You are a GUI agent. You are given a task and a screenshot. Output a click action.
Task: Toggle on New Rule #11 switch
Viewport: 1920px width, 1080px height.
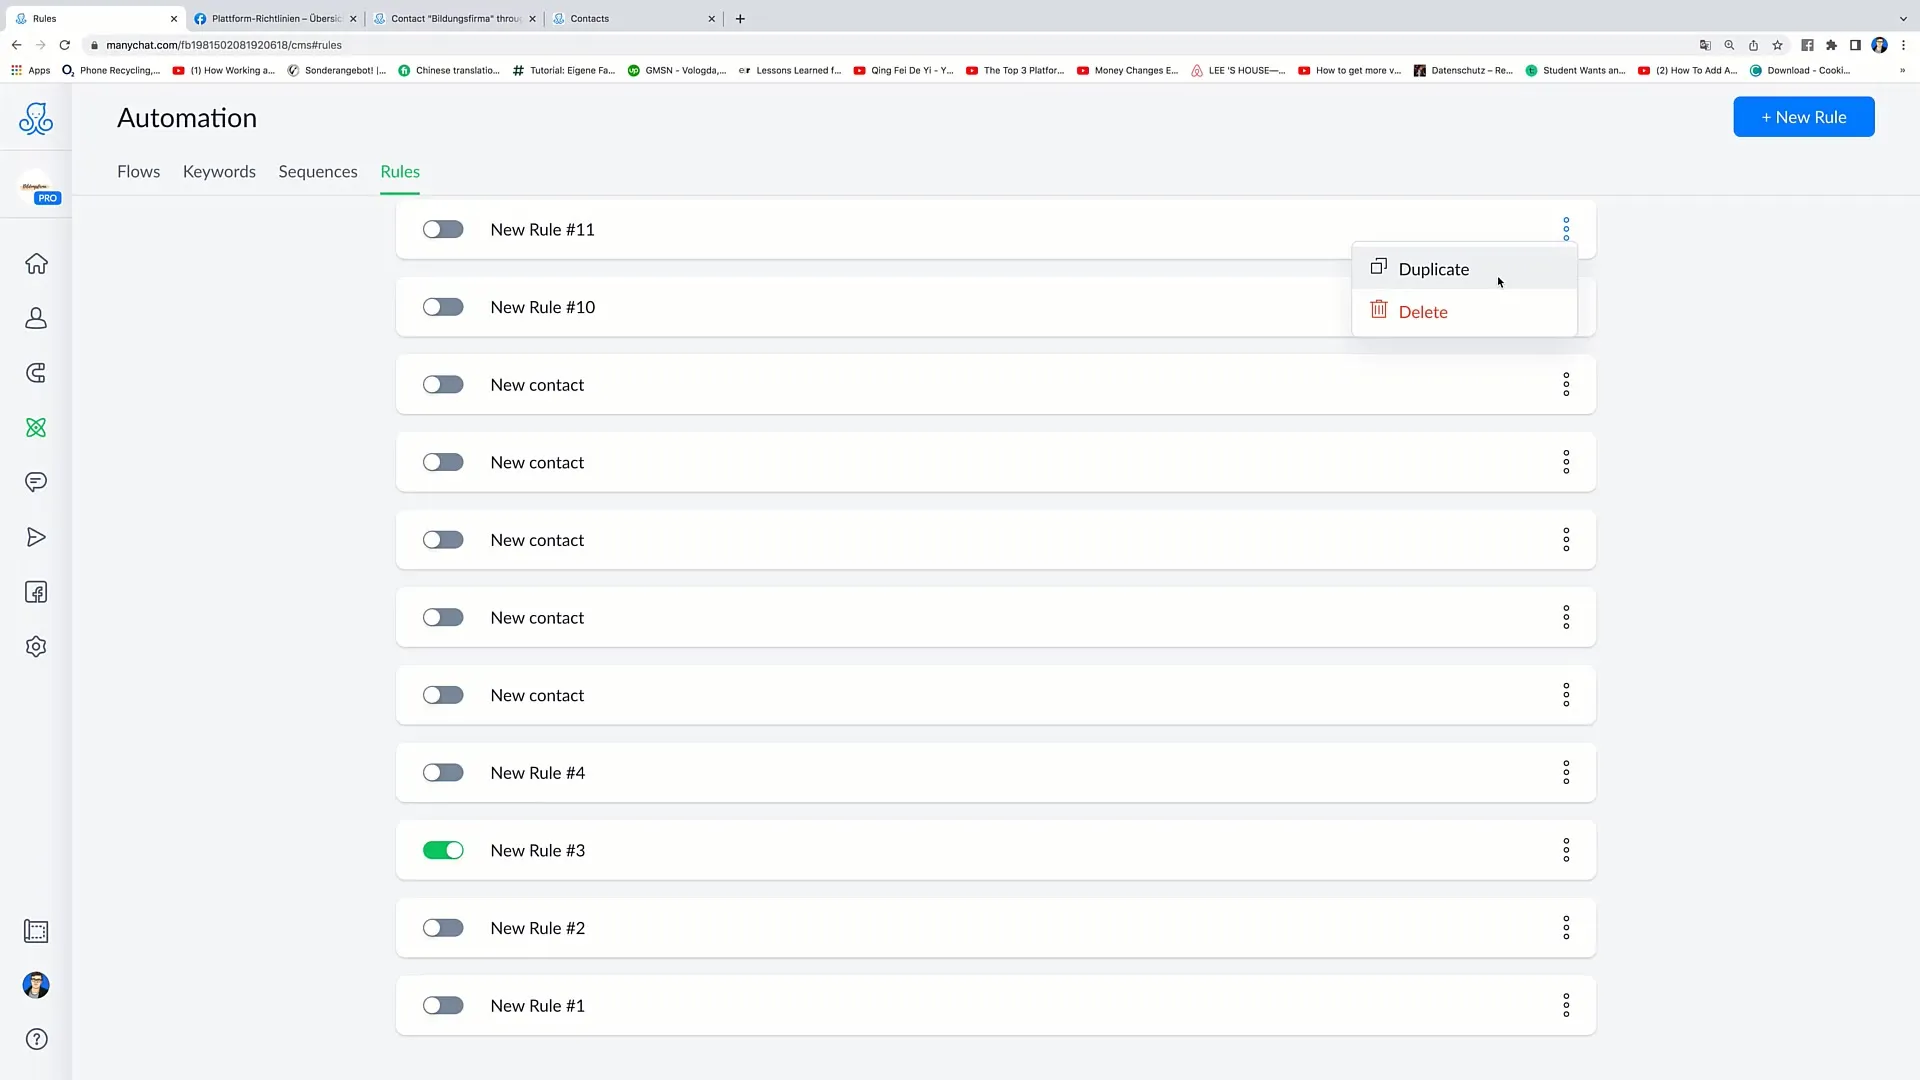pyautogui.click(x=443, y=229)
